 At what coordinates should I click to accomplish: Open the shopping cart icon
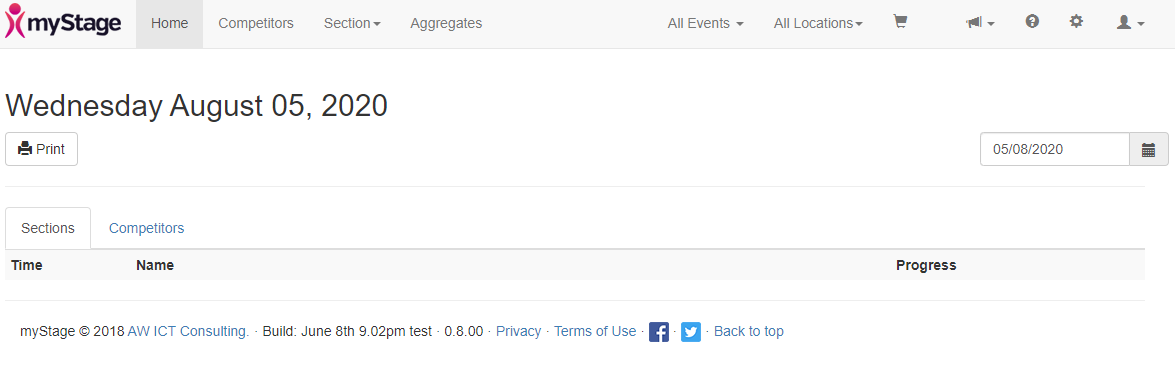[x=900, y=22]
